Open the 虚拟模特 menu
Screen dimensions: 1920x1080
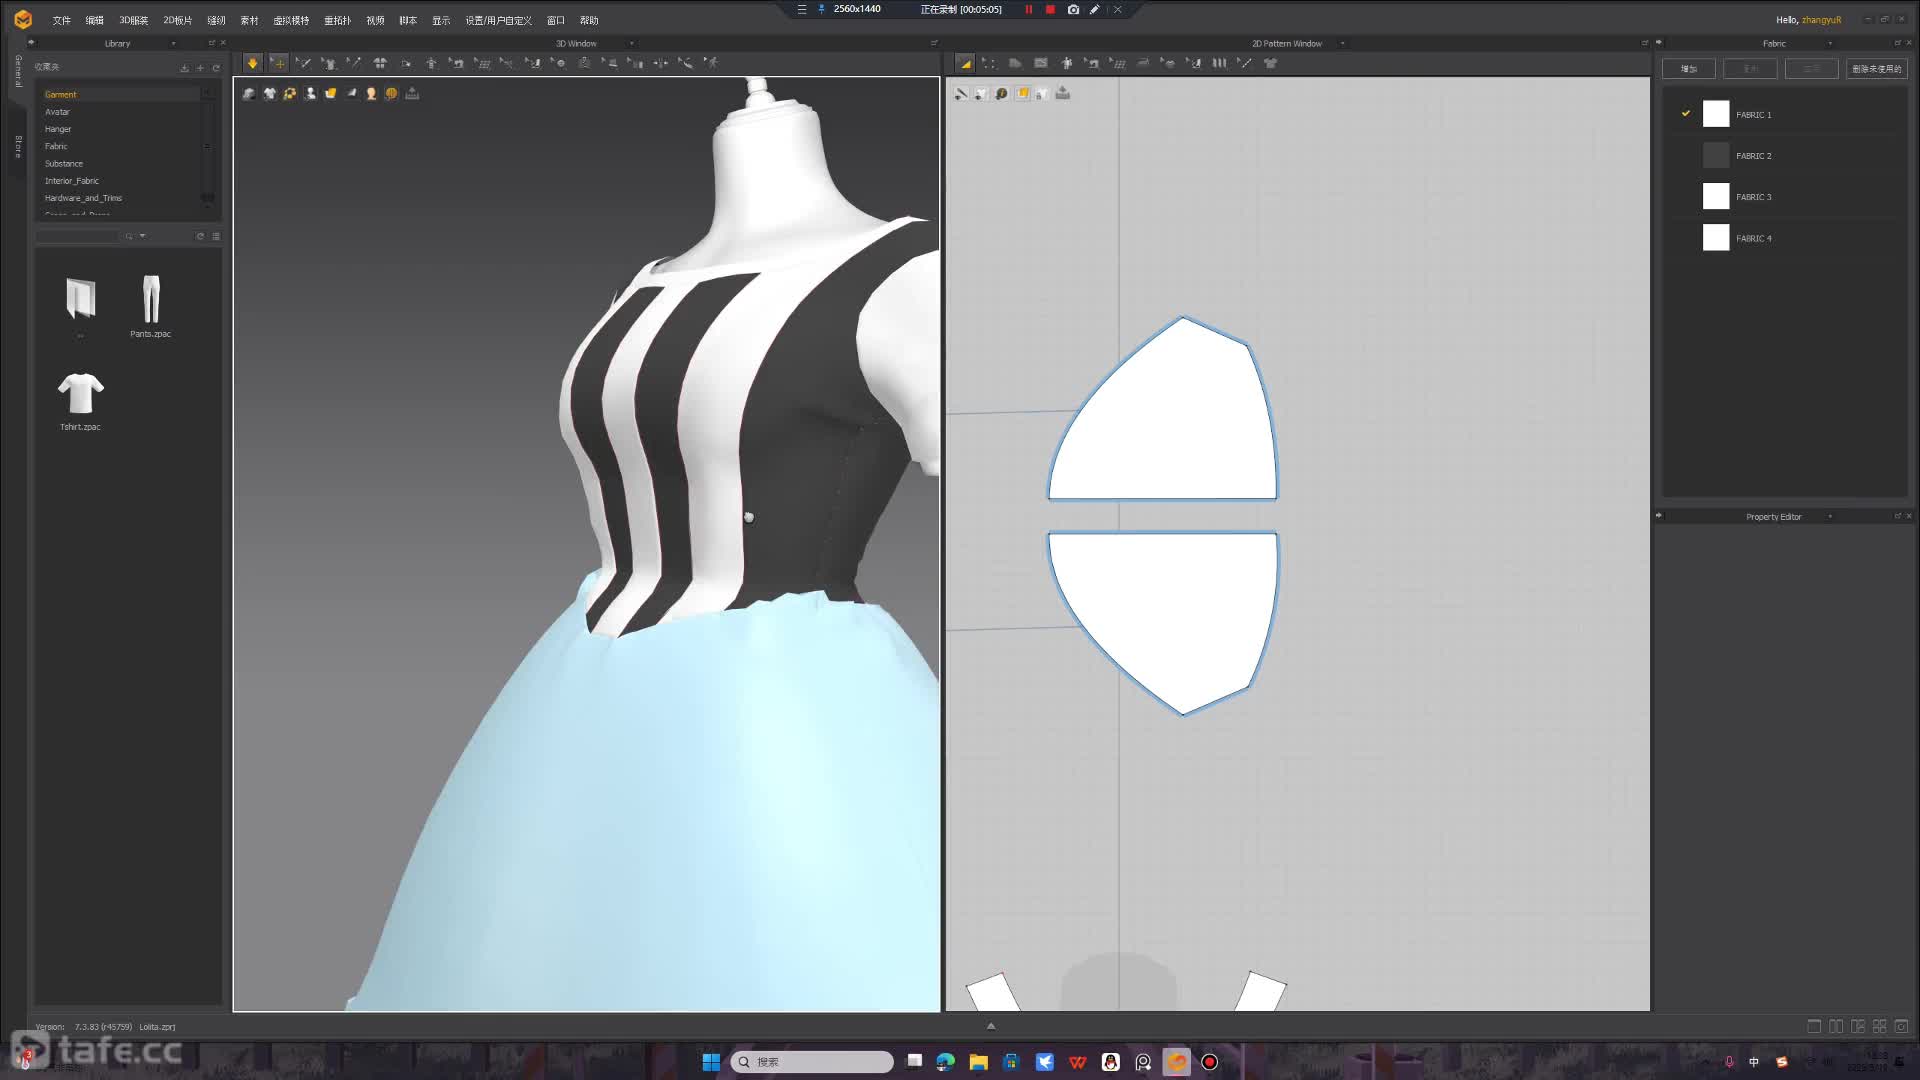[291, 20]
